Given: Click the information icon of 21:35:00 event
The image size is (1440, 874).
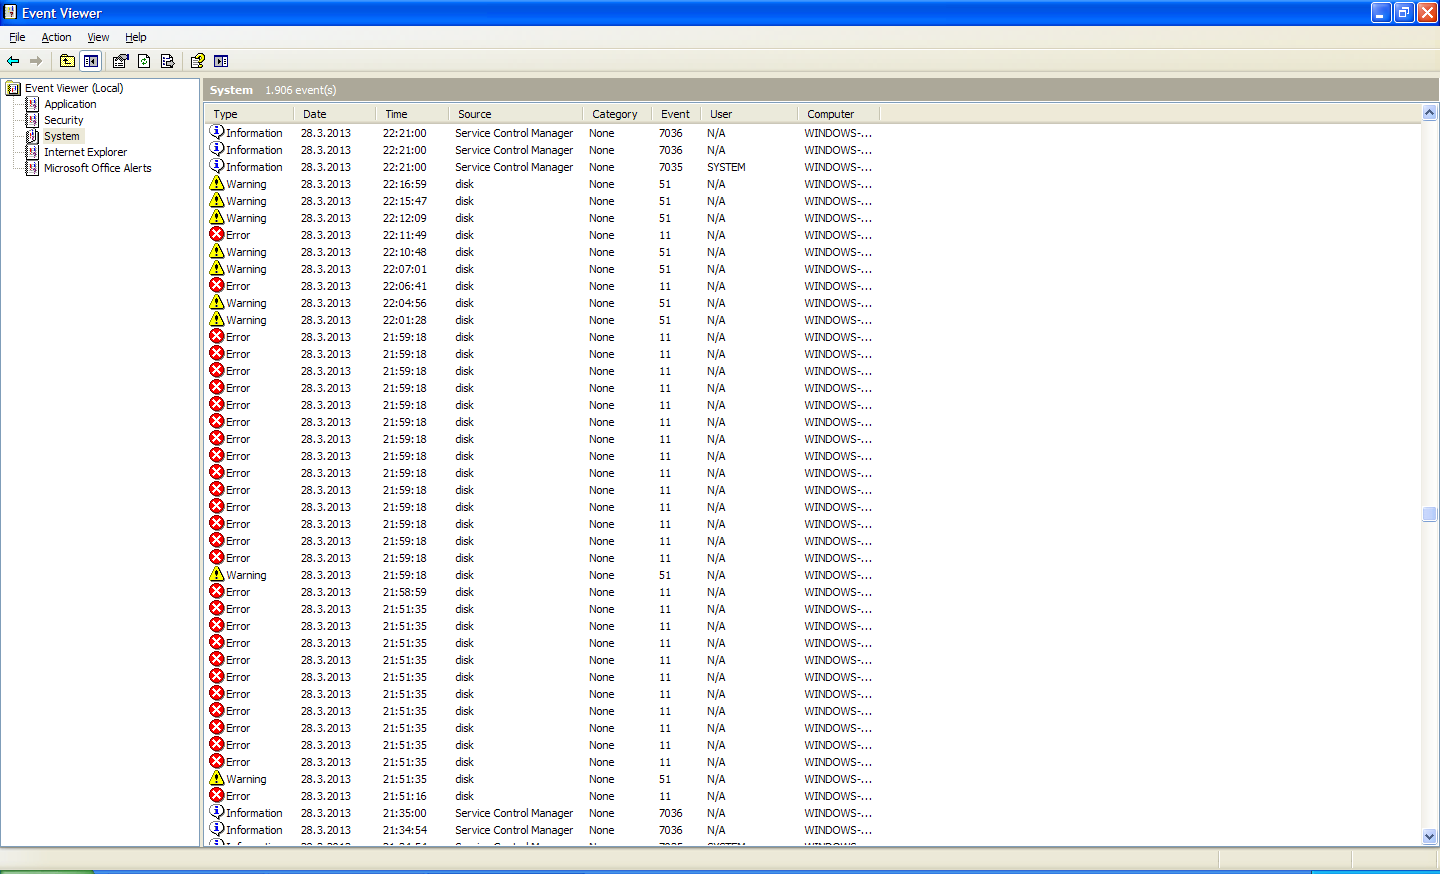Looking at the screenshot, I should click(216, 813).
